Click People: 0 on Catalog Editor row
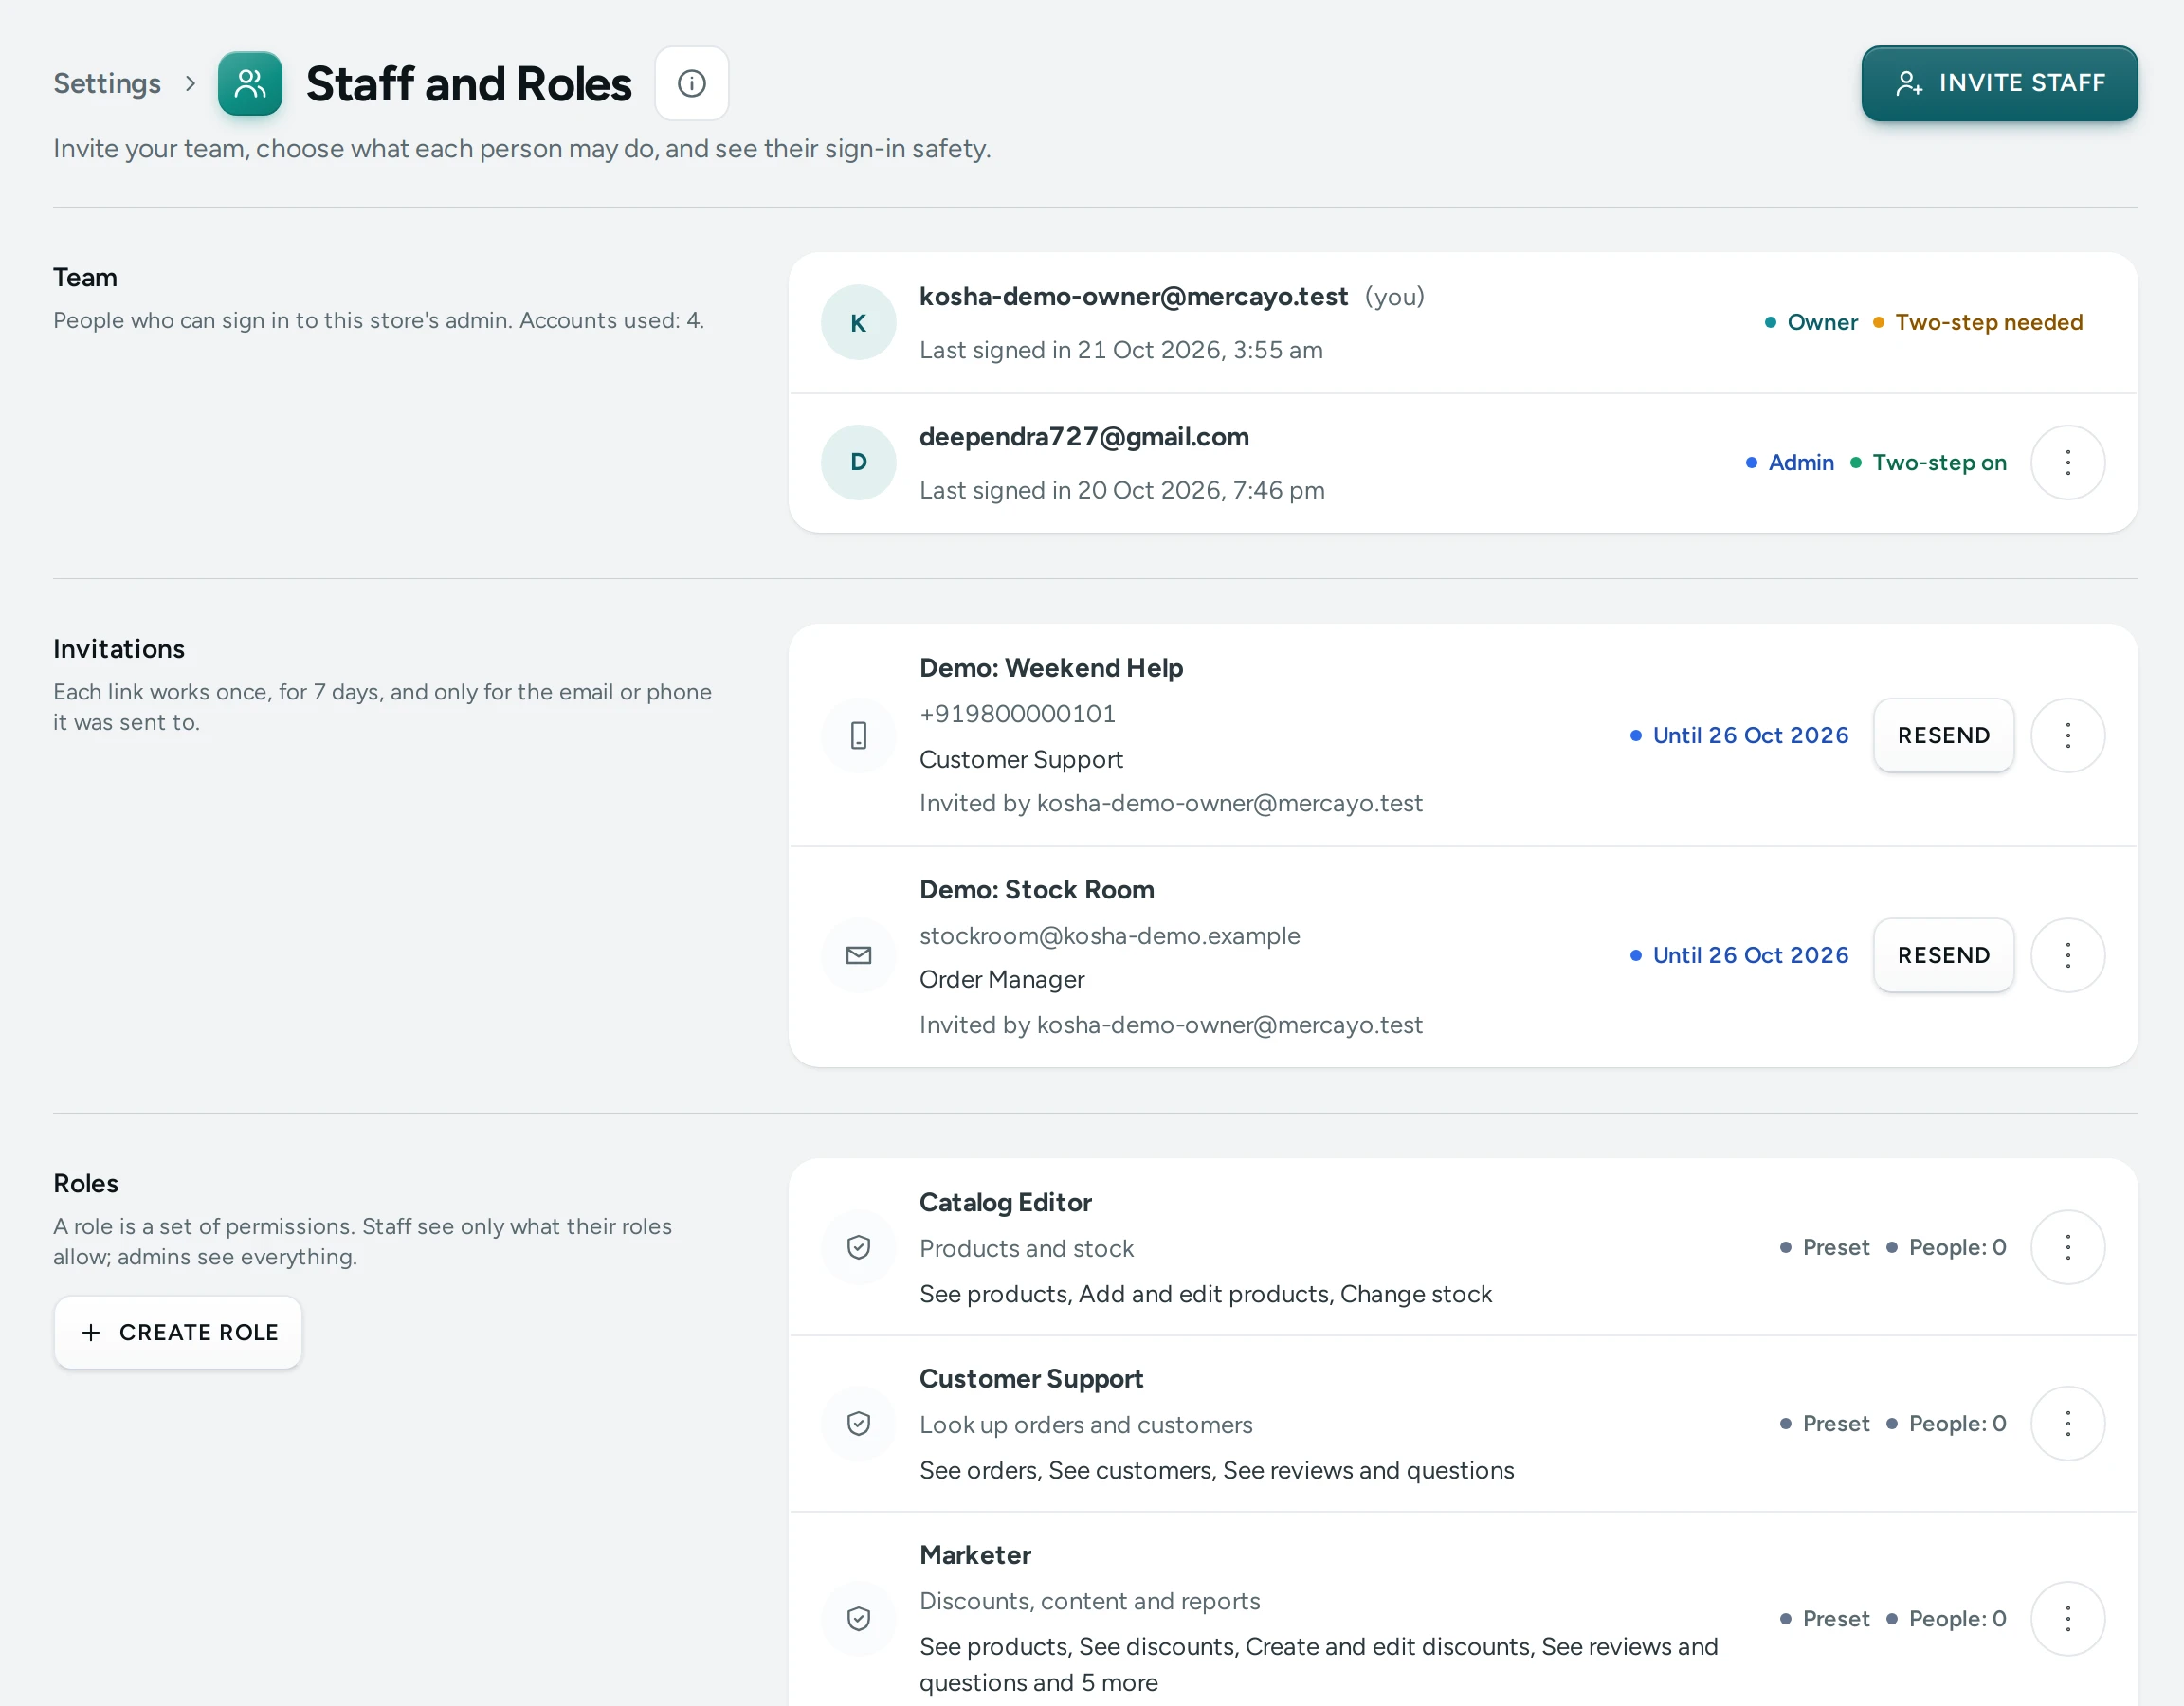This screenshot has height=1706, width=2184. click(1946, 1247)
